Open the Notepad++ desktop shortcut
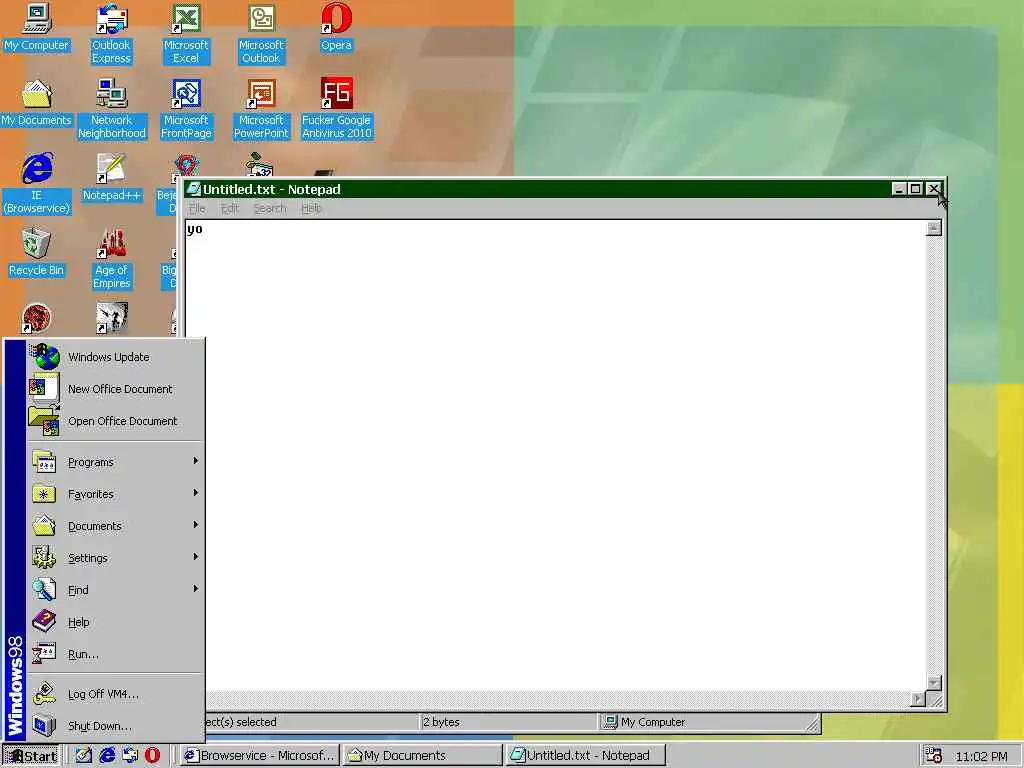Viewport: 1024px width, 768px height. 111,178
